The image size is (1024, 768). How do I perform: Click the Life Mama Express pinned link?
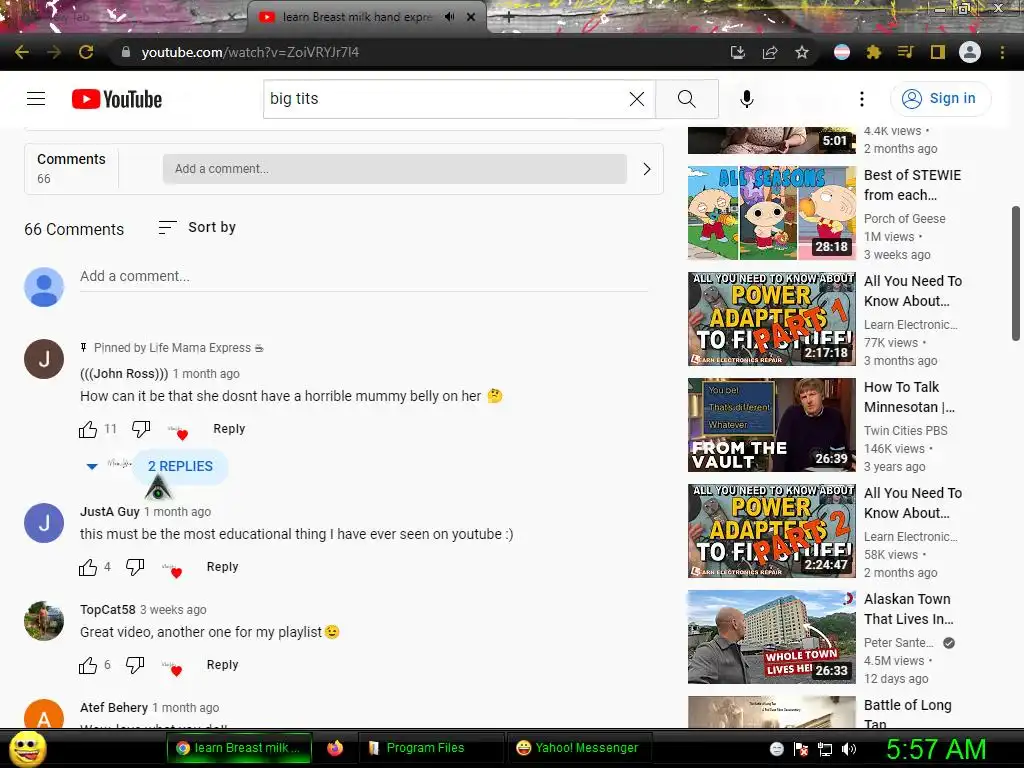click(179, 348)
